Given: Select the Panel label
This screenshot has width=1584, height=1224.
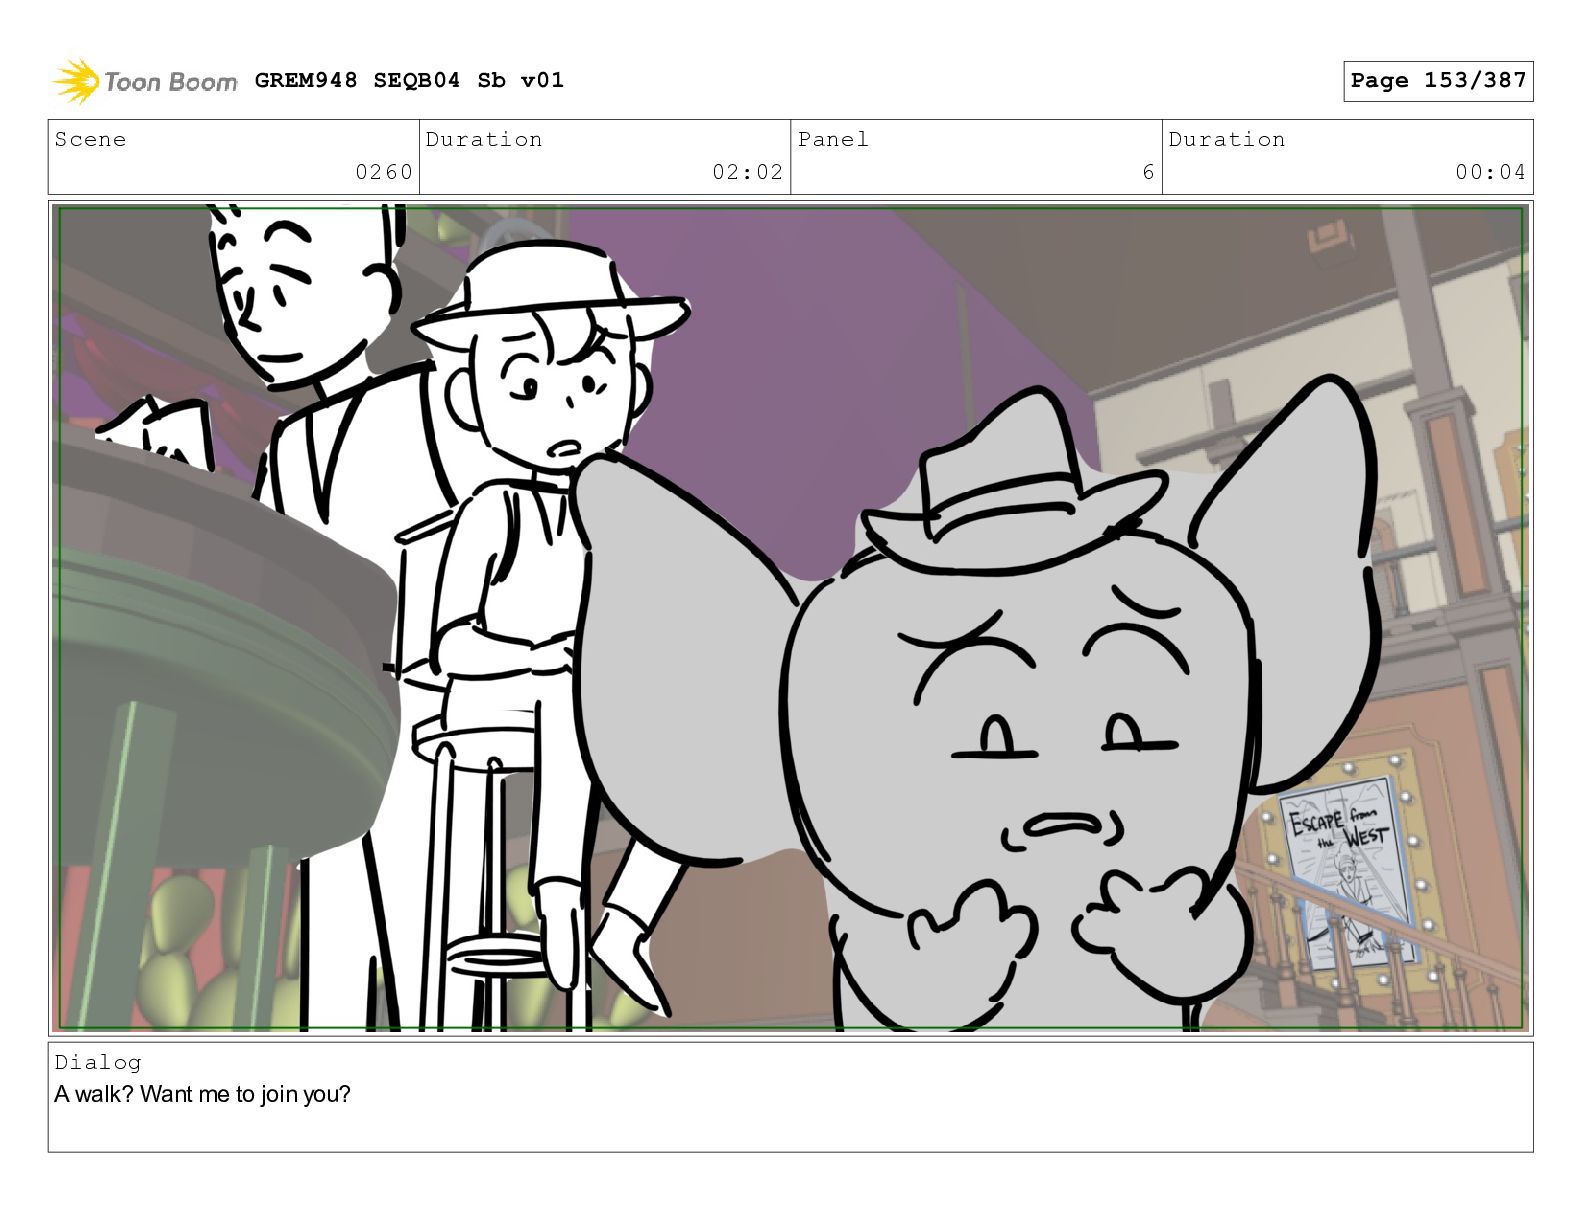Looking at the screenshot, I should click(833, 139).
